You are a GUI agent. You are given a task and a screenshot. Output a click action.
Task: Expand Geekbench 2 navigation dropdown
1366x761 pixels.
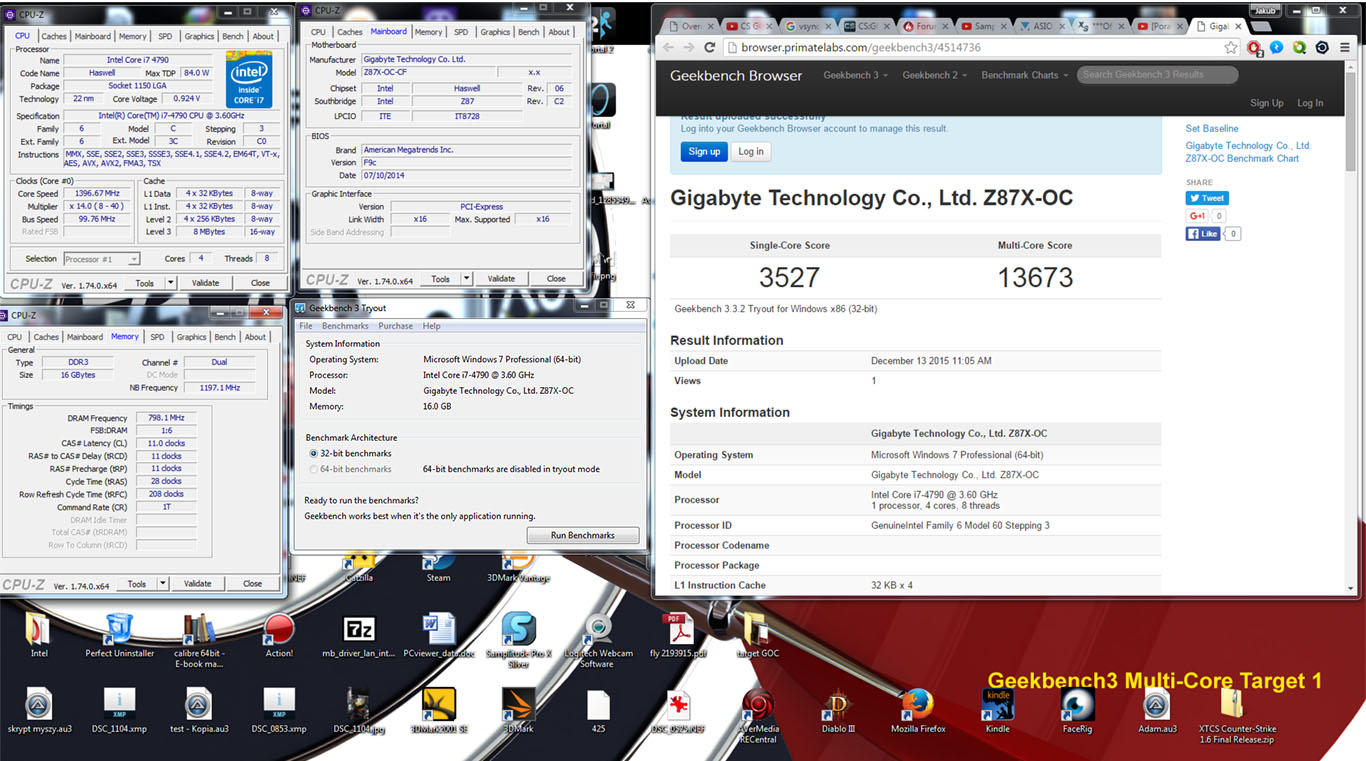click(x=934, y=75)
